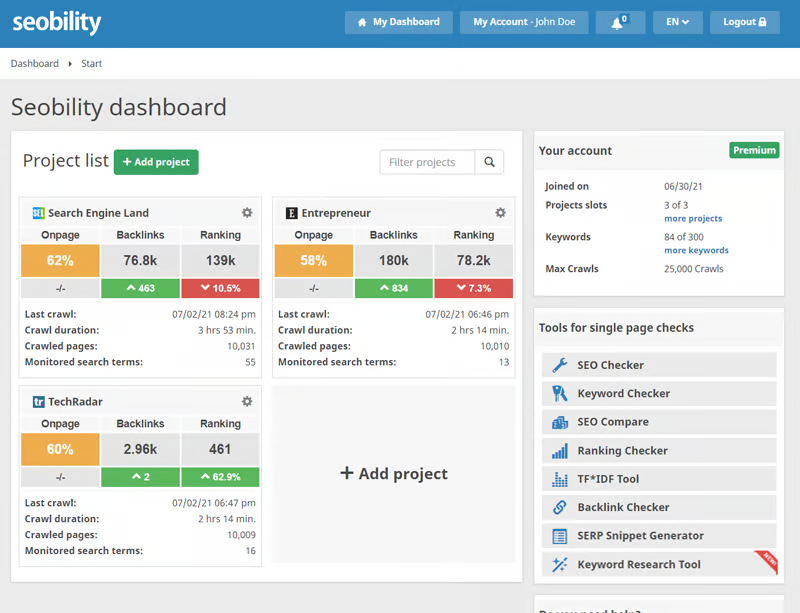Screen dimensions: 800x613
Task: Open the more keywords link
Action: (x=696, y=250)
